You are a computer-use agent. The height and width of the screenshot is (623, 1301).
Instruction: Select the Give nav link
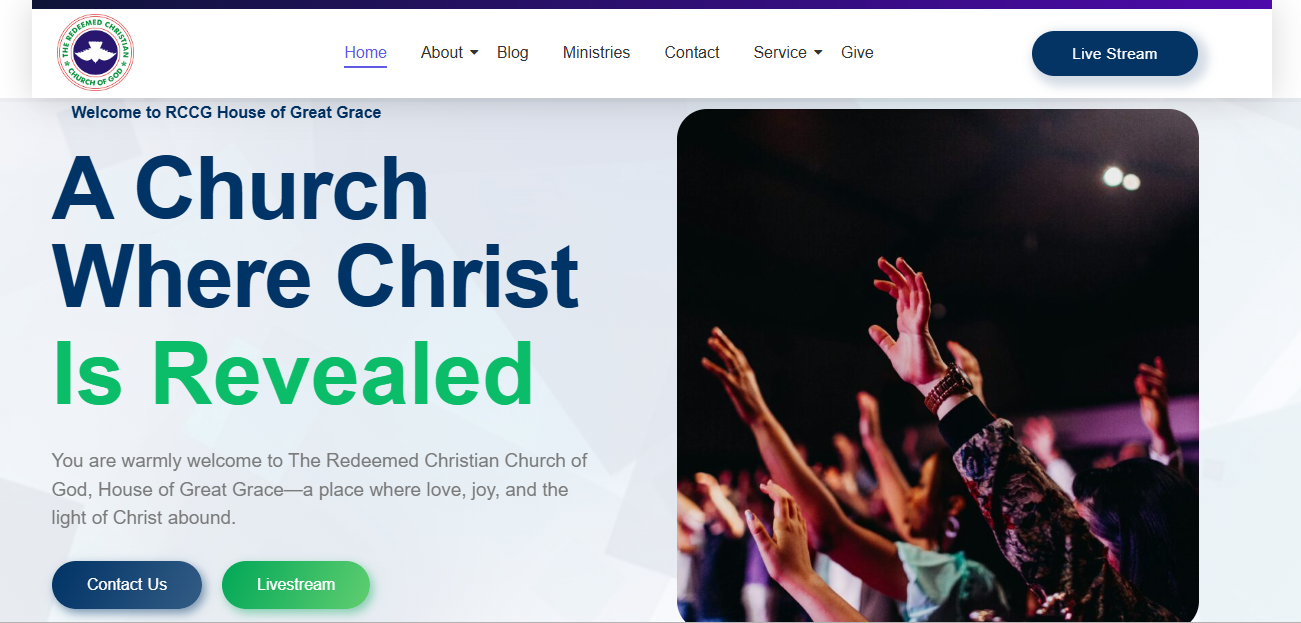857,53
